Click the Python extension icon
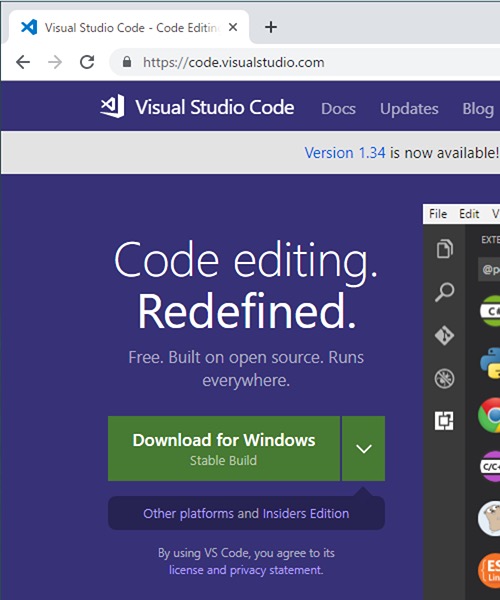Viewport: 500px width, 600px height. pyautogui.click(x=490, y=362)
